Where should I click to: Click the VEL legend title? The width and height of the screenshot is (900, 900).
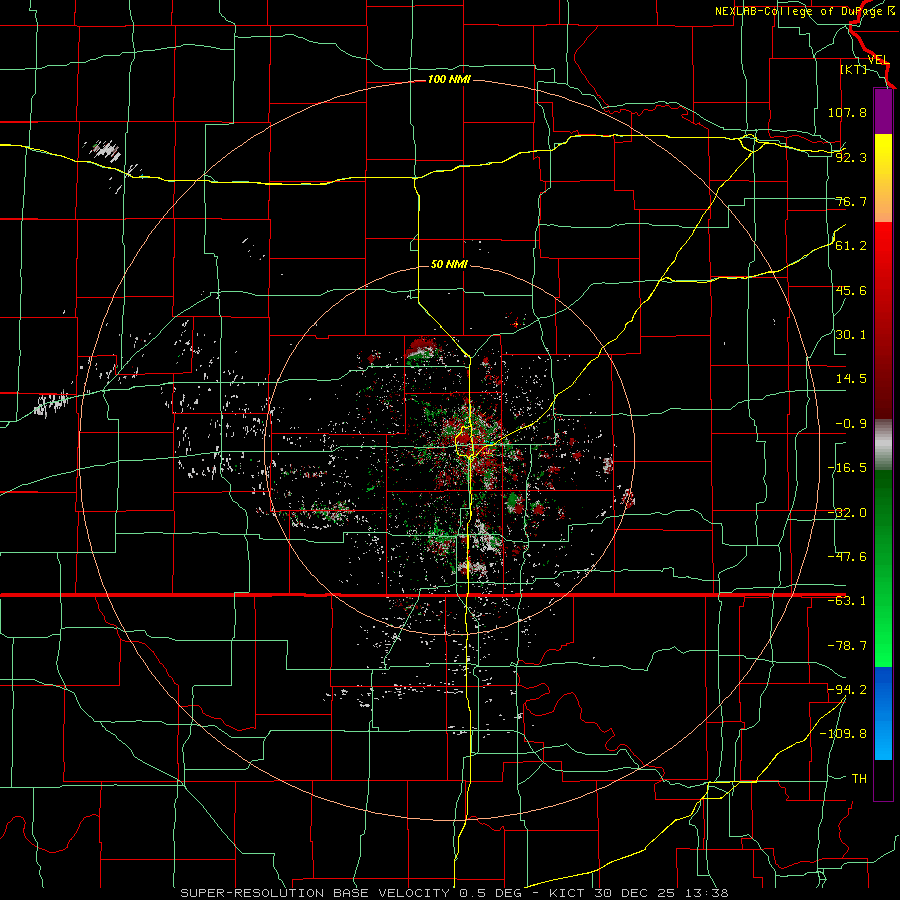(x=878, y=60)
